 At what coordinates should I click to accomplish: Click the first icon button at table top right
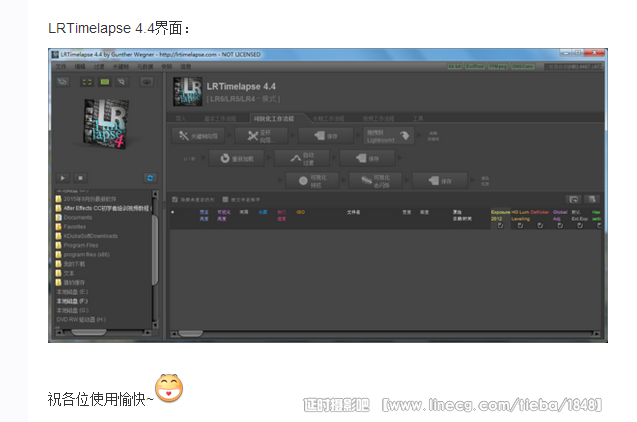[x=573, y=199]
